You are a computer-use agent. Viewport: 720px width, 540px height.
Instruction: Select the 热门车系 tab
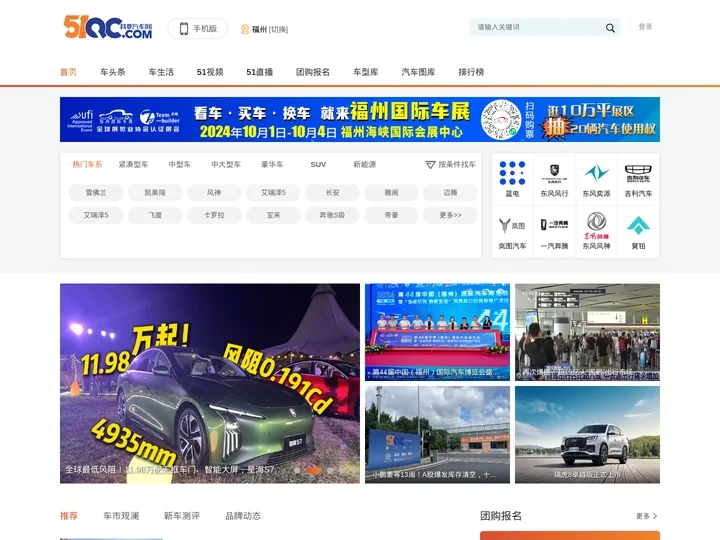pyautogui.click(x=87, y=164)
